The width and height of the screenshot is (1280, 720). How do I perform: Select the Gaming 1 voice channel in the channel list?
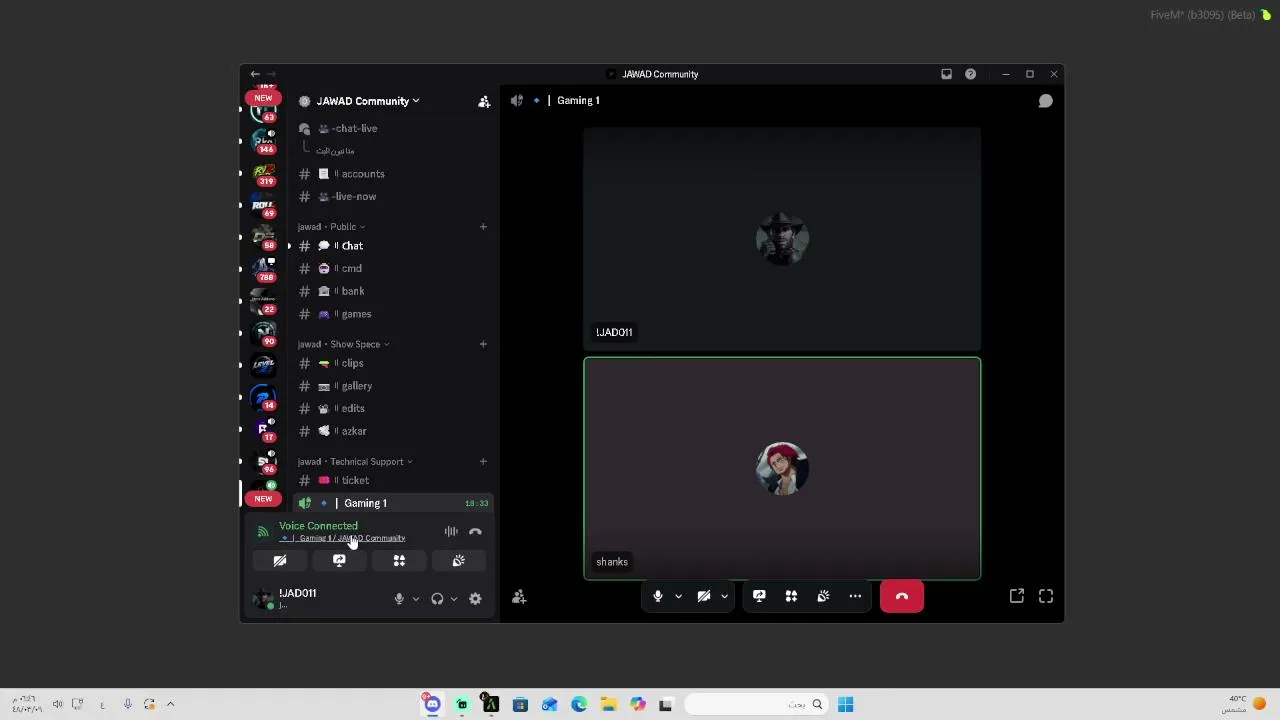[x=392, y=503]
